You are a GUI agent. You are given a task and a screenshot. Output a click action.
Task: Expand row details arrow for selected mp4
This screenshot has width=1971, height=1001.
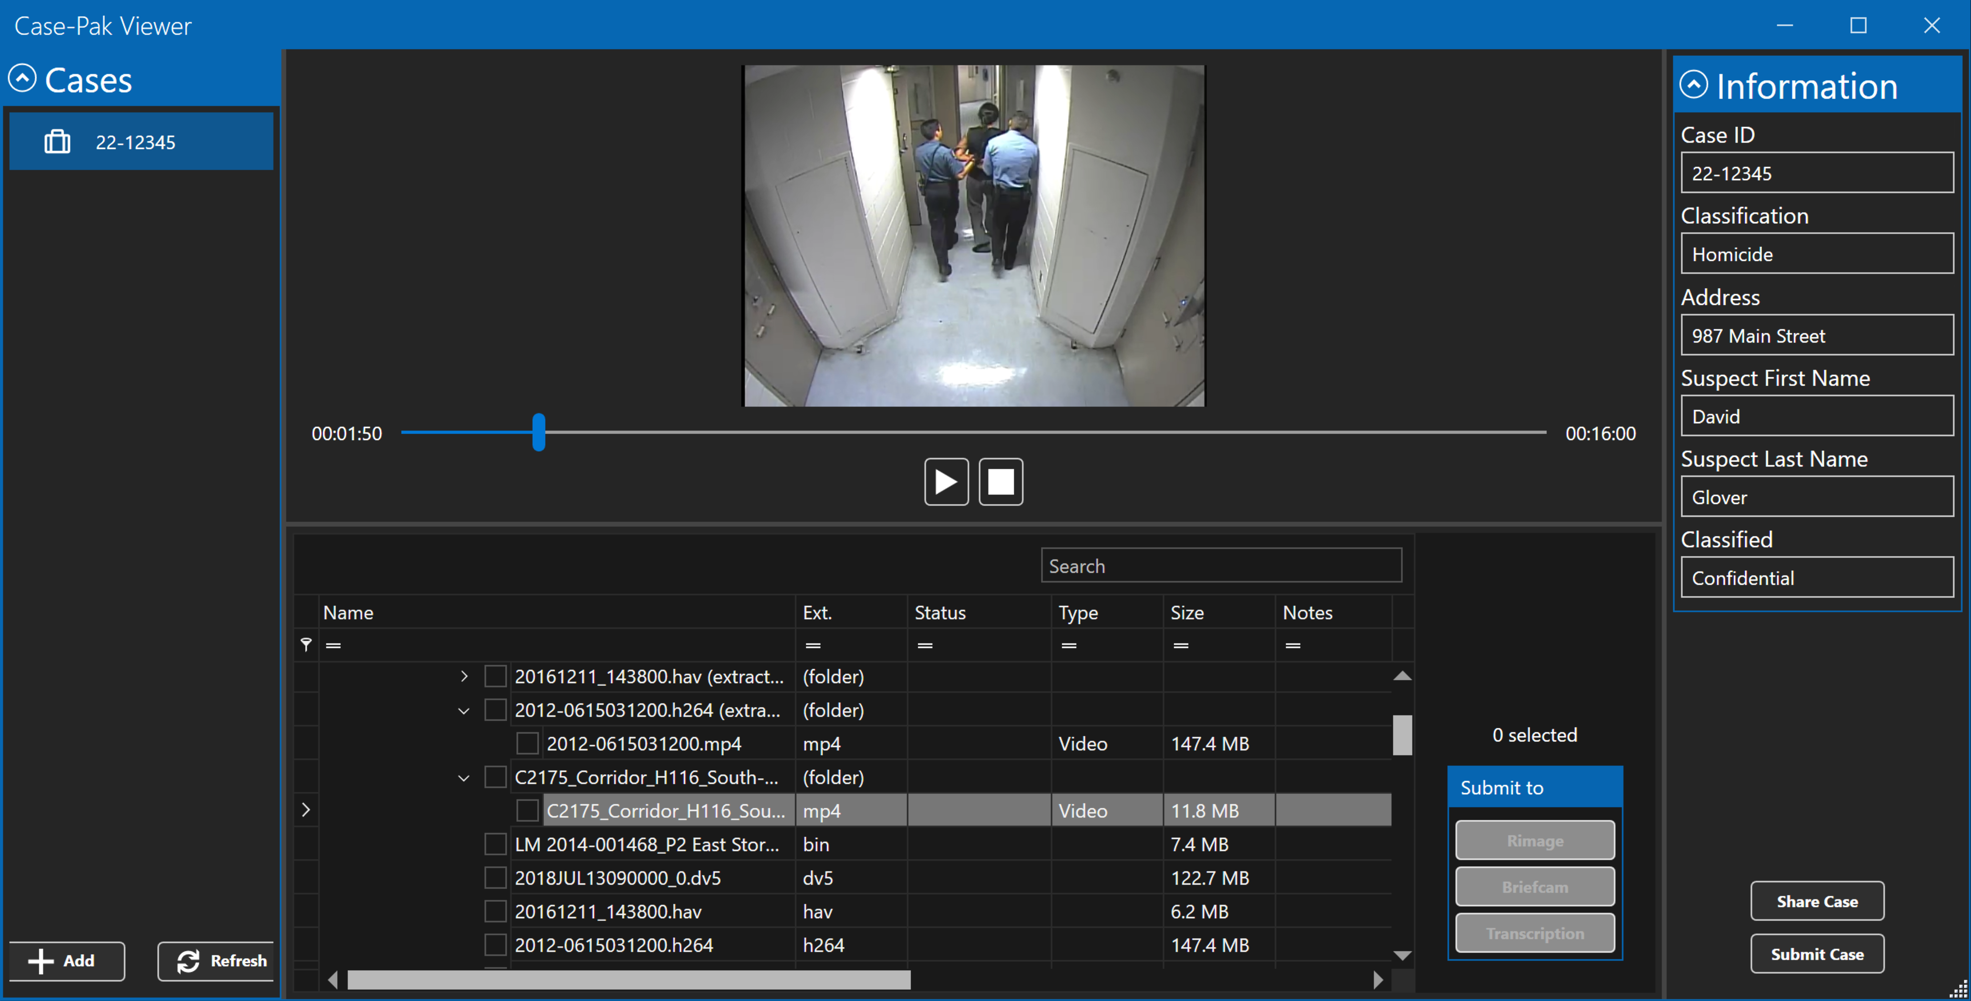coord(306,810)
